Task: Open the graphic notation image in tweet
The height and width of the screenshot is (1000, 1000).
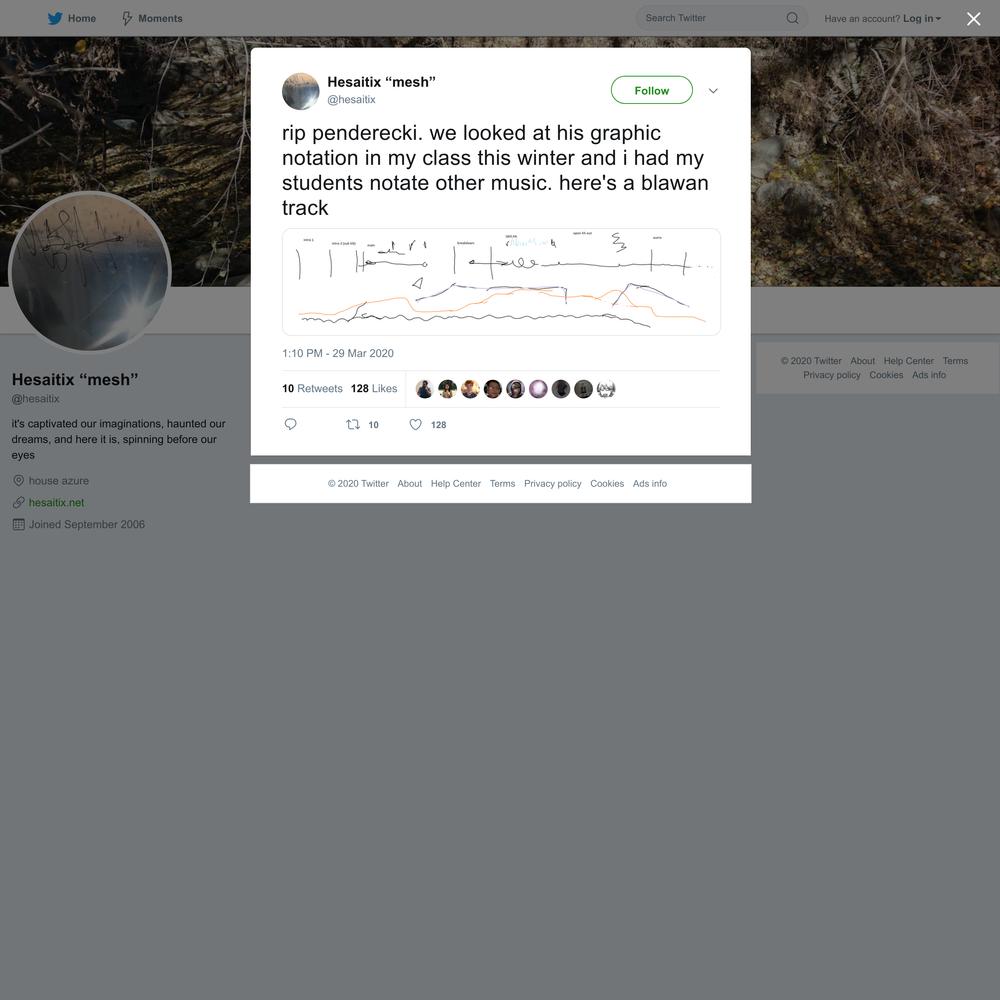Action: point(501,282)
